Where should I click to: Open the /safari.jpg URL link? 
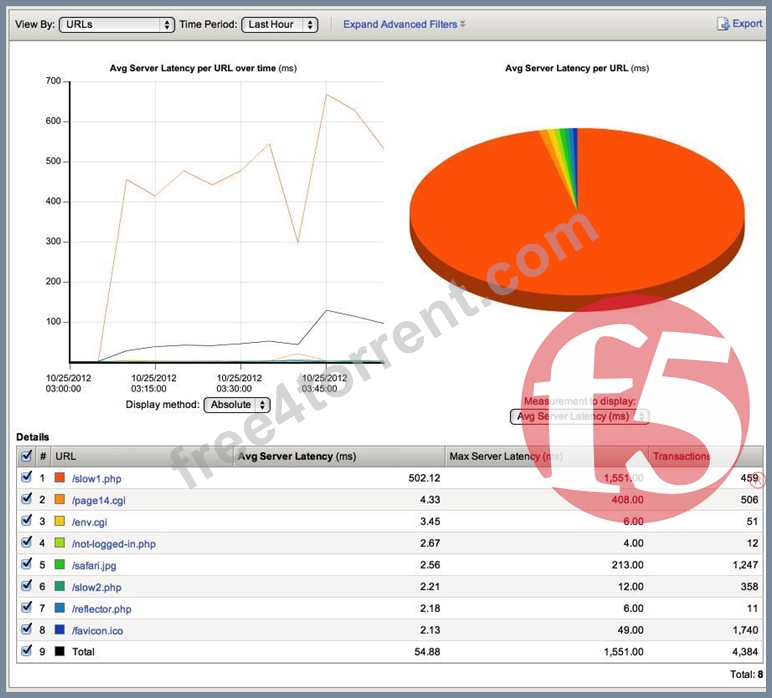[x=94, y=565]
